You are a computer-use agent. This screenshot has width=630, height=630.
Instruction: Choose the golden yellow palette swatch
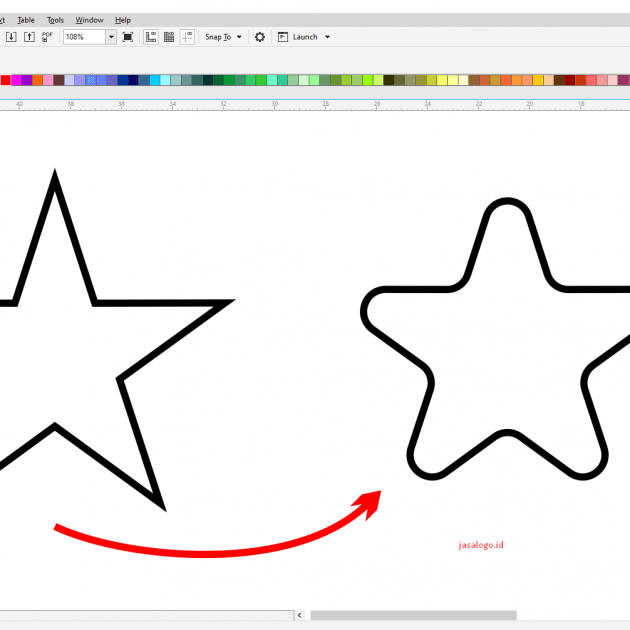(538, 80)
